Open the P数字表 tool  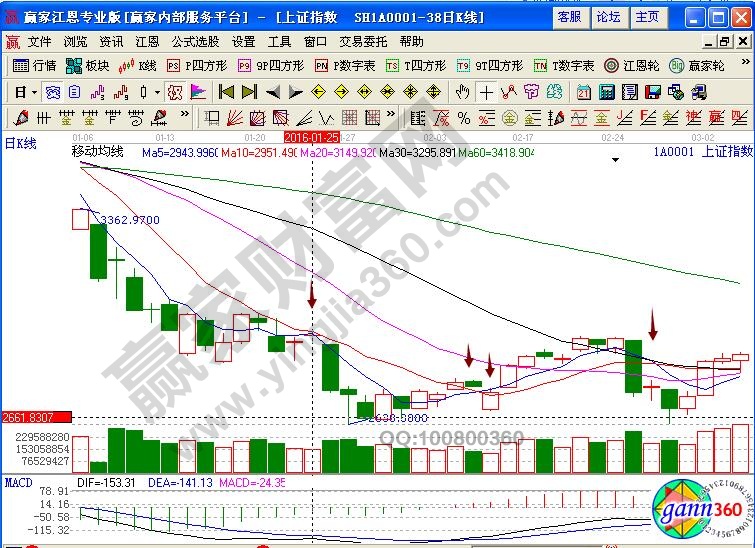[x=345, y=65]
